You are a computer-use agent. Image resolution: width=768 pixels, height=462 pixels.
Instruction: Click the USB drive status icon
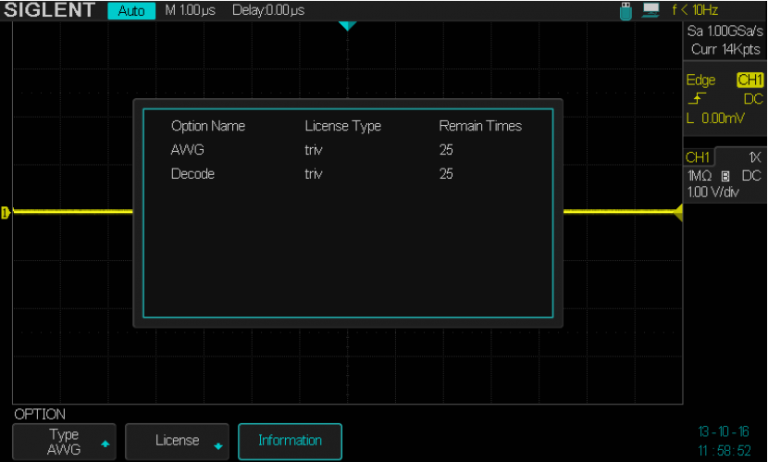[627, 10]
